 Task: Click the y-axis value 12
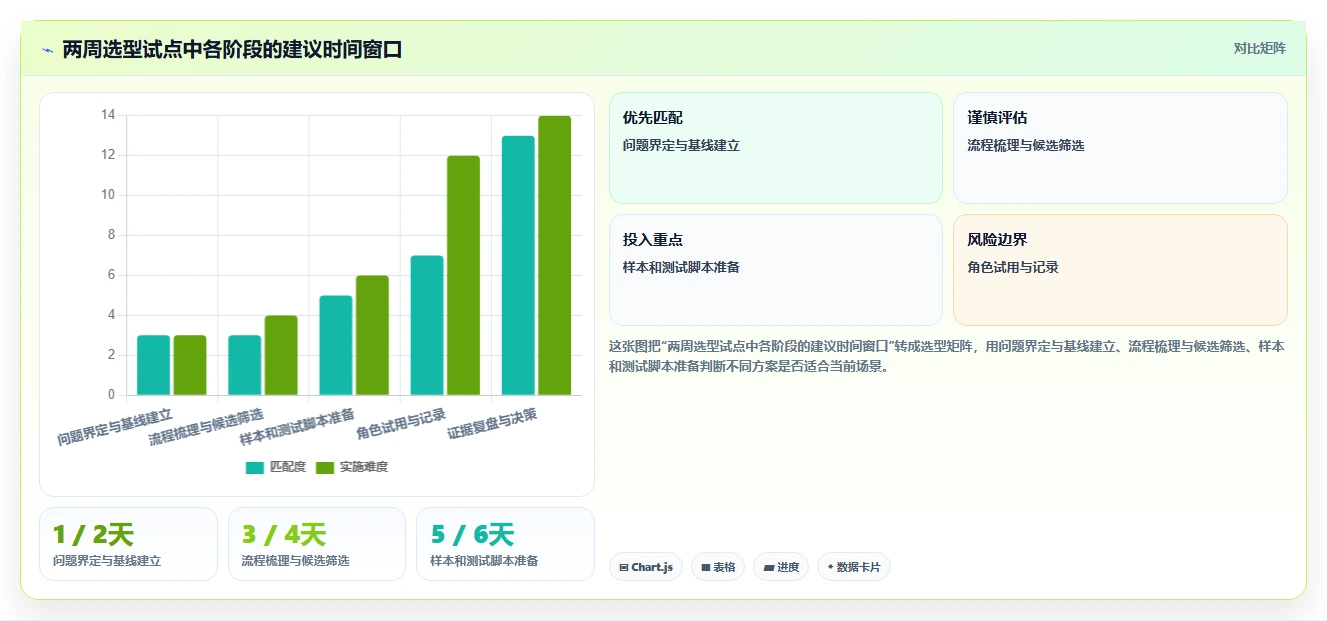tap(108, 155)
